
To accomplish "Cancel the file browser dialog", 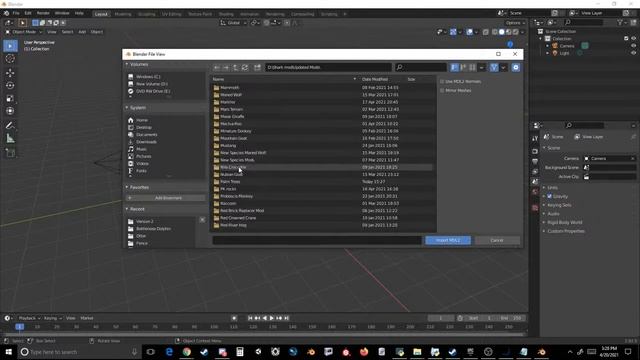I will pyautogui.click(x=497, y=240).
